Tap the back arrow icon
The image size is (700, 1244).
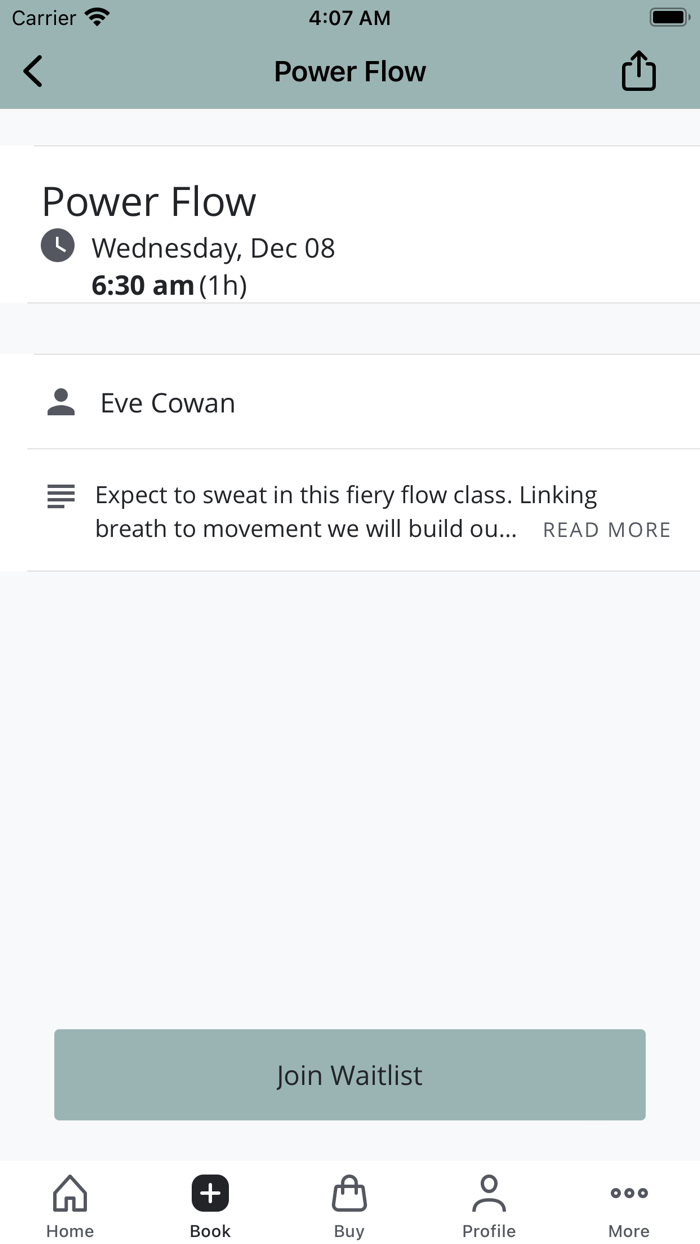coord(33,71)
